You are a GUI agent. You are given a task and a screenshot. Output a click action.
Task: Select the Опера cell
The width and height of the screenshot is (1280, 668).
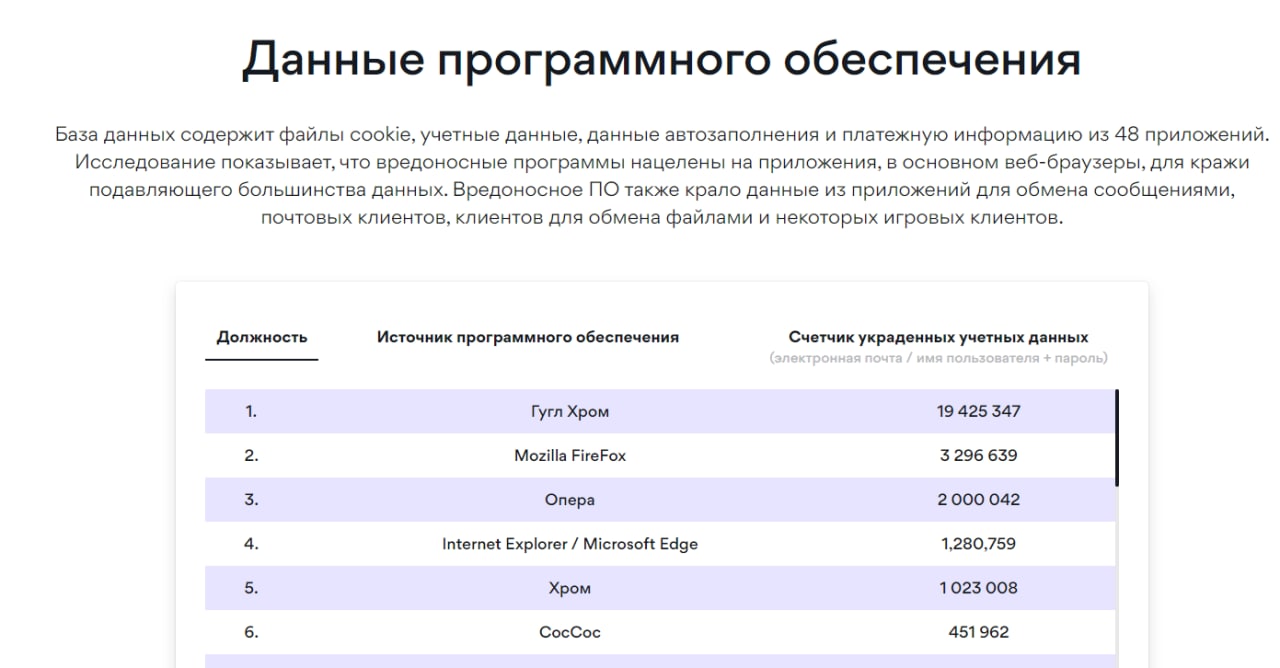pos(570,499)
